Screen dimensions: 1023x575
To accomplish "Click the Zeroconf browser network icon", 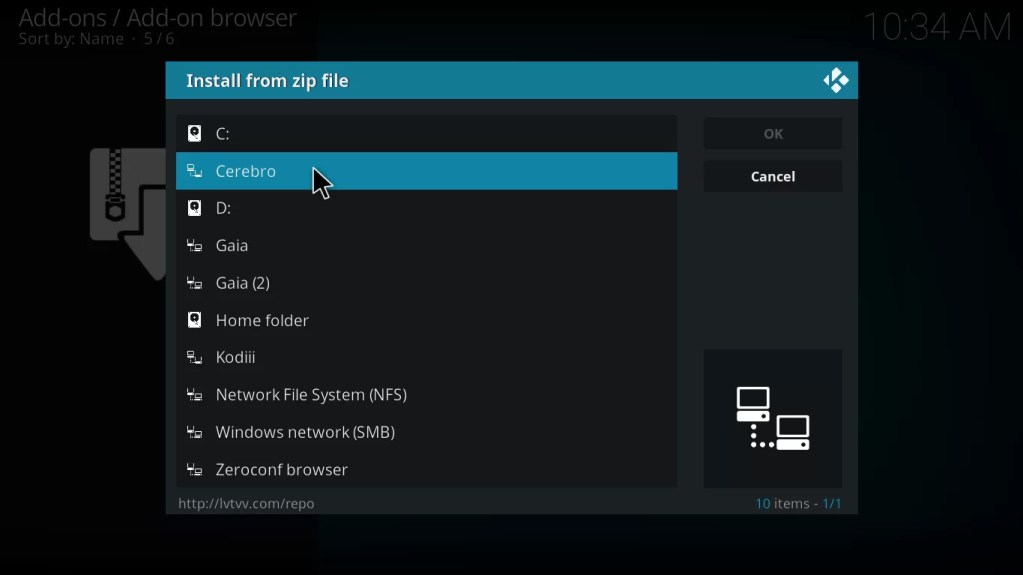I will pyautogui.click(x=194, y=469).
